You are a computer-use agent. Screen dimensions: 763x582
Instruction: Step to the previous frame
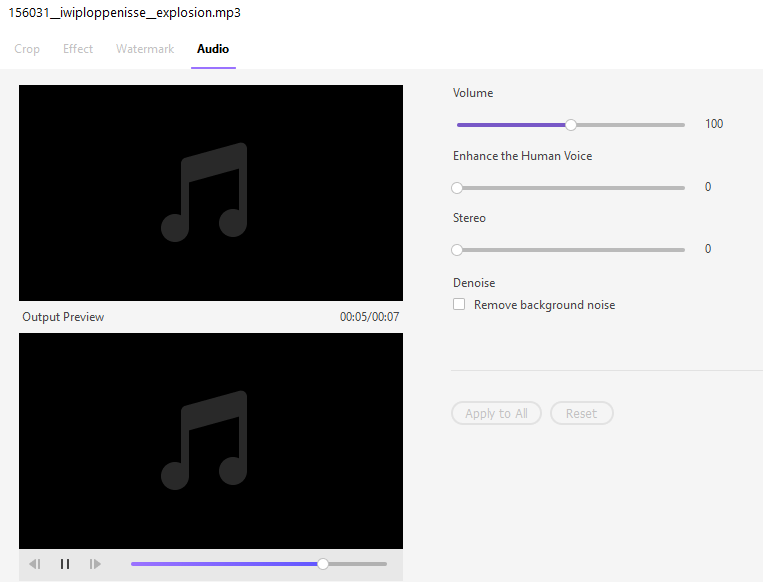pos(35,564)
